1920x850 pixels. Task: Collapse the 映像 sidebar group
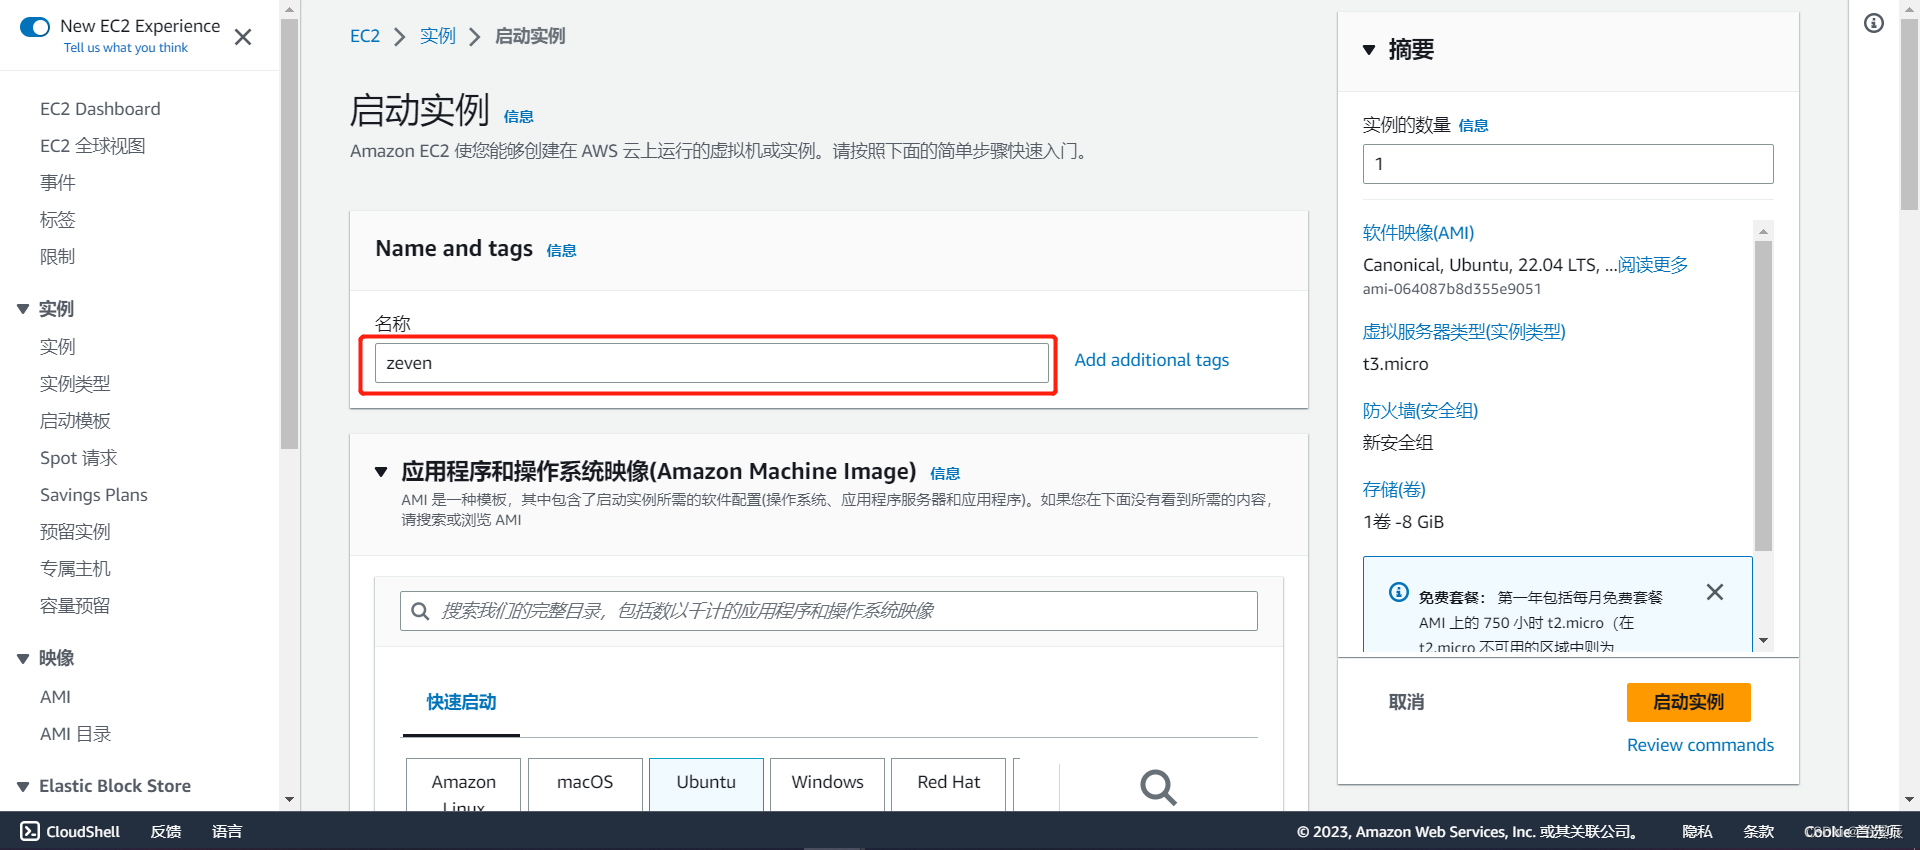click(x=23, y=658)
